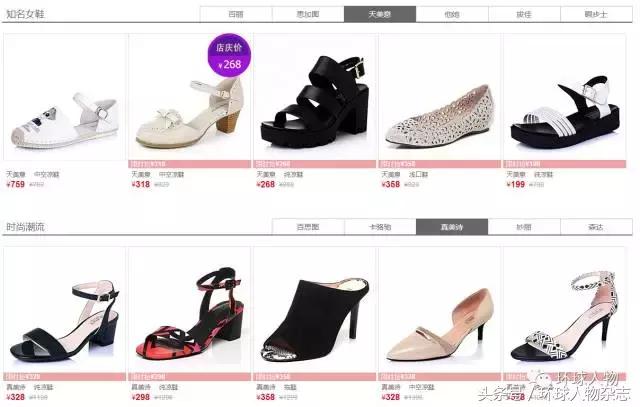Click the ¥298 price under red sandal
This screenshot has width=640, height=407.
pyautogui.click(x=141, y=397)
